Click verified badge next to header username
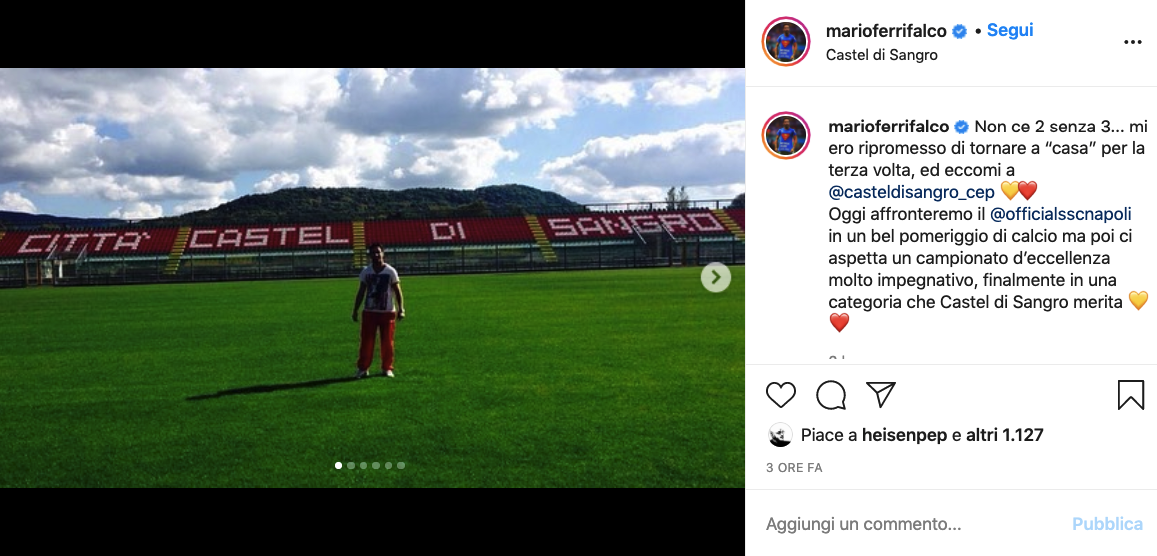The image size is (1157, 556). 959,31
